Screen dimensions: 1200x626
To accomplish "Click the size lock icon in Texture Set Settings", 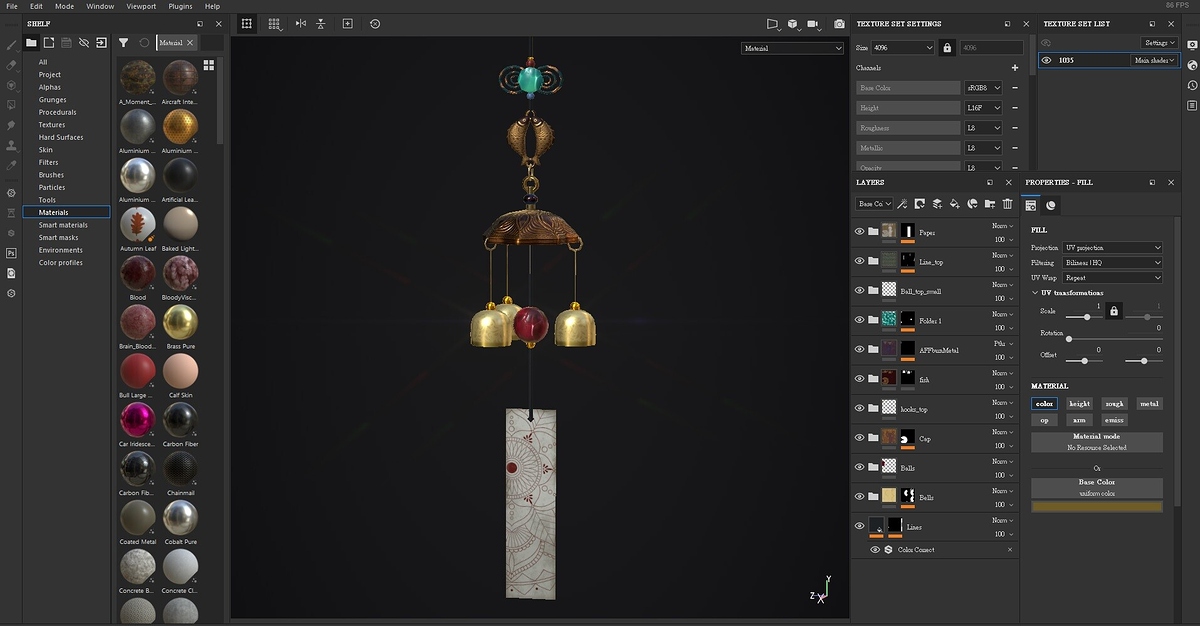I will tap(946, 47).
